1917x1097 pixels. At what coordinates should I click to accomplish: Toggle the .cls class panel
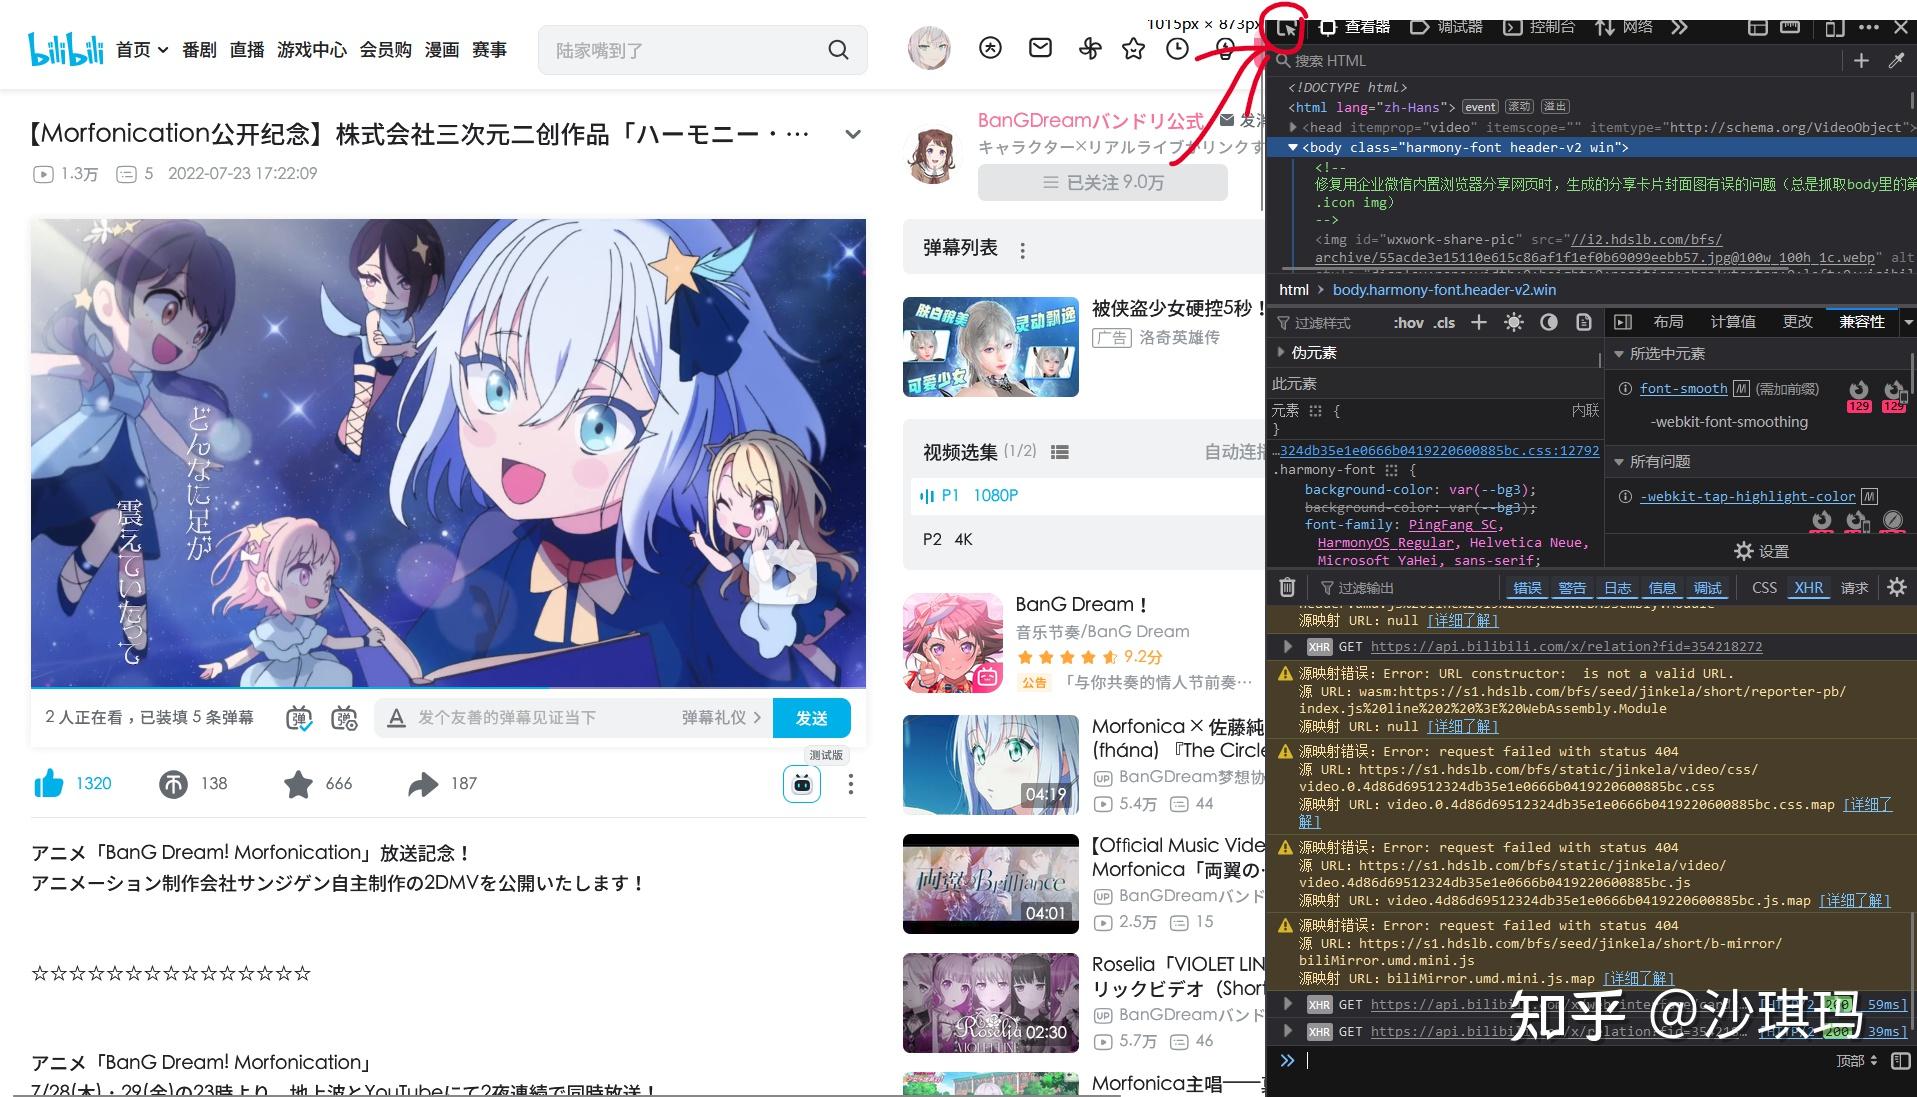pyautogui.click(x=1444, y=322)
